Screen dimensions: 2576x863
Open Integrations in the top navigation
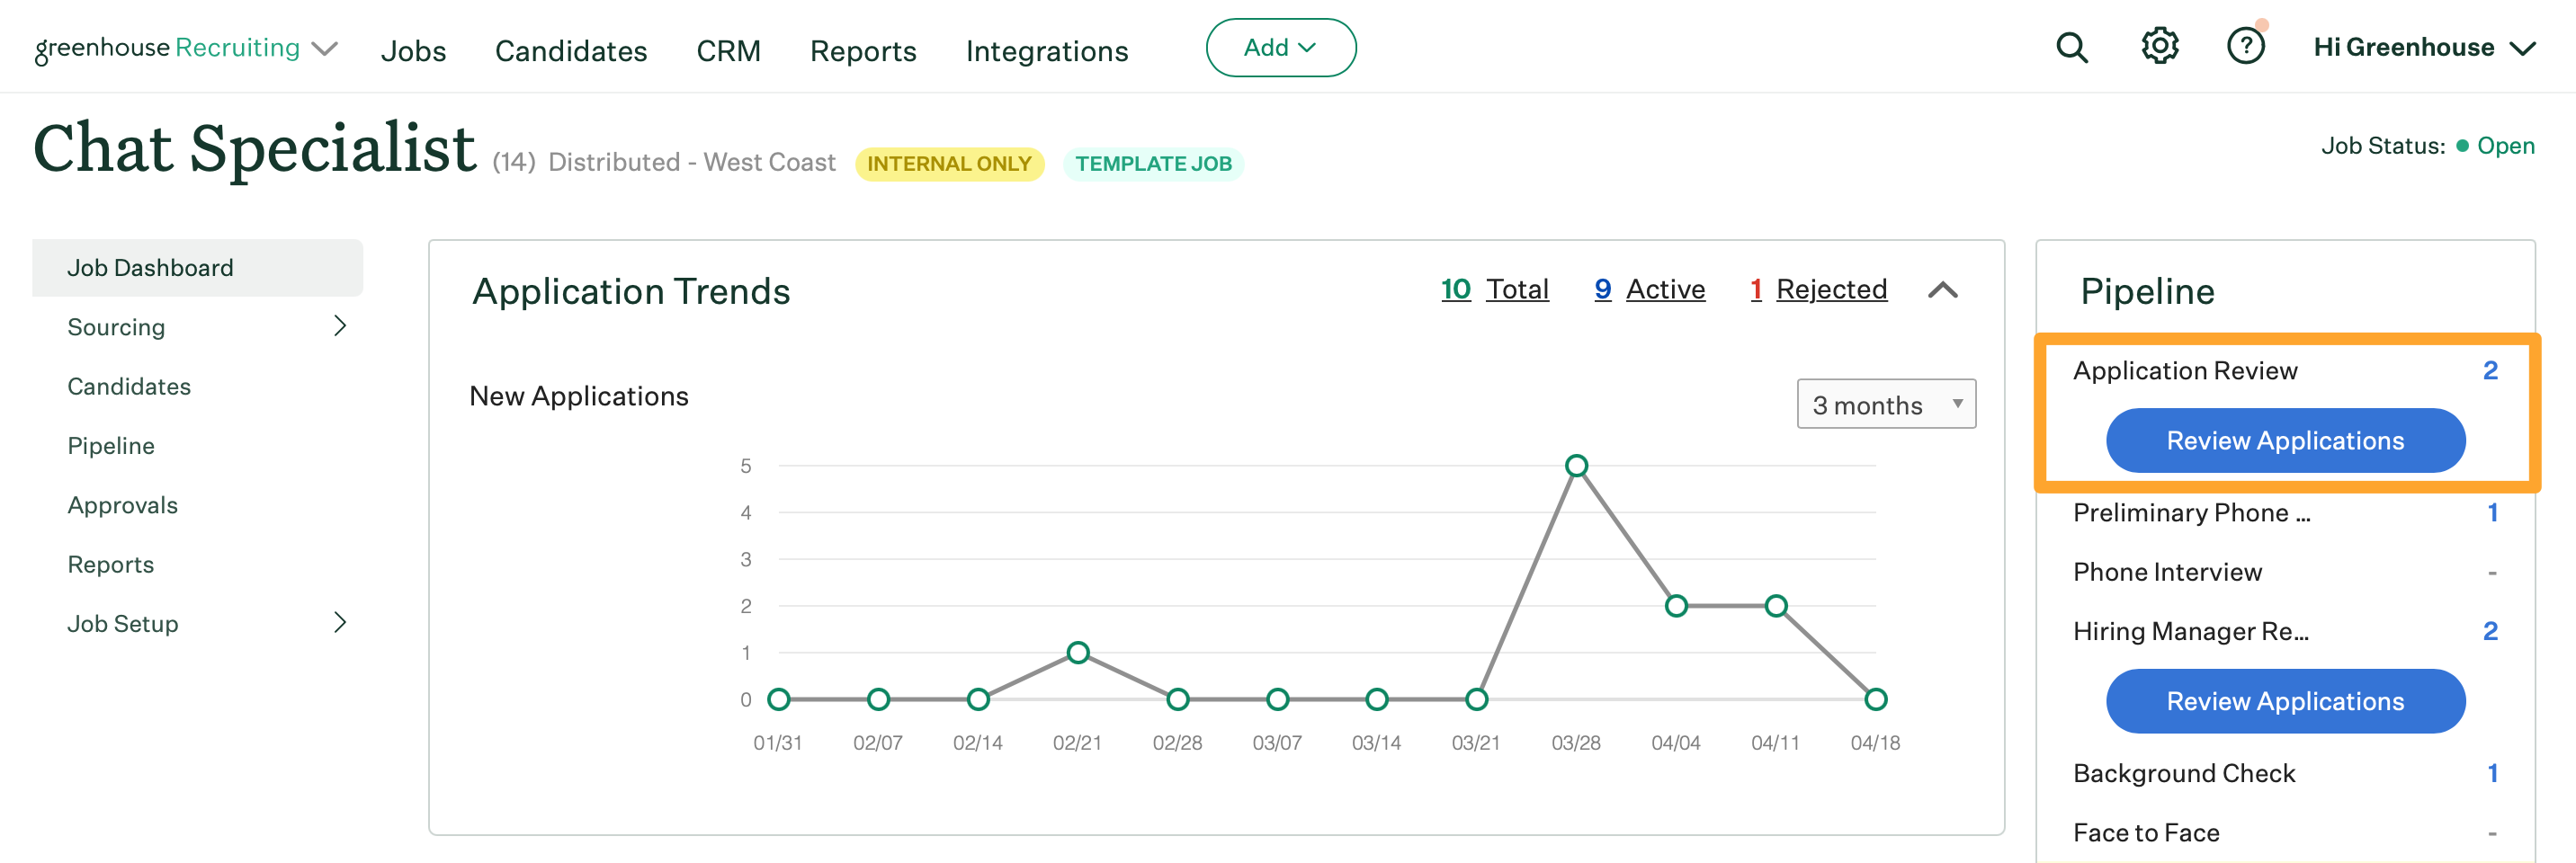(1046, 51)
